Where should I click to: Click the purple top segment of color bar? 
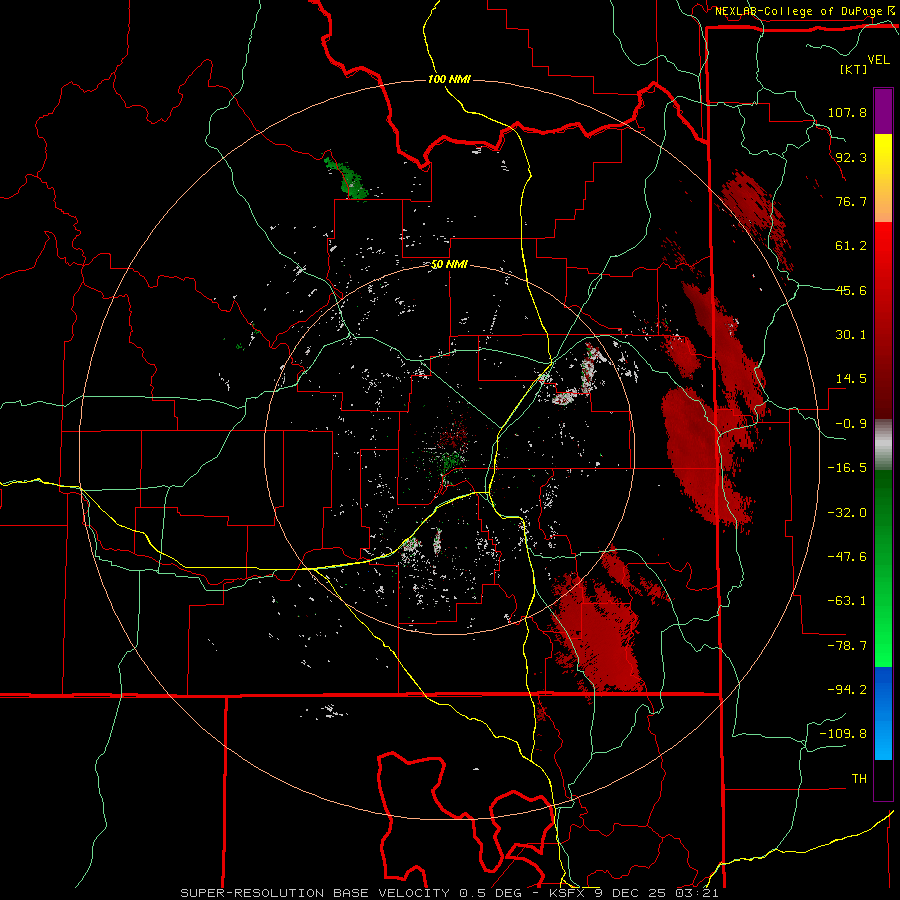pos(883,111)
